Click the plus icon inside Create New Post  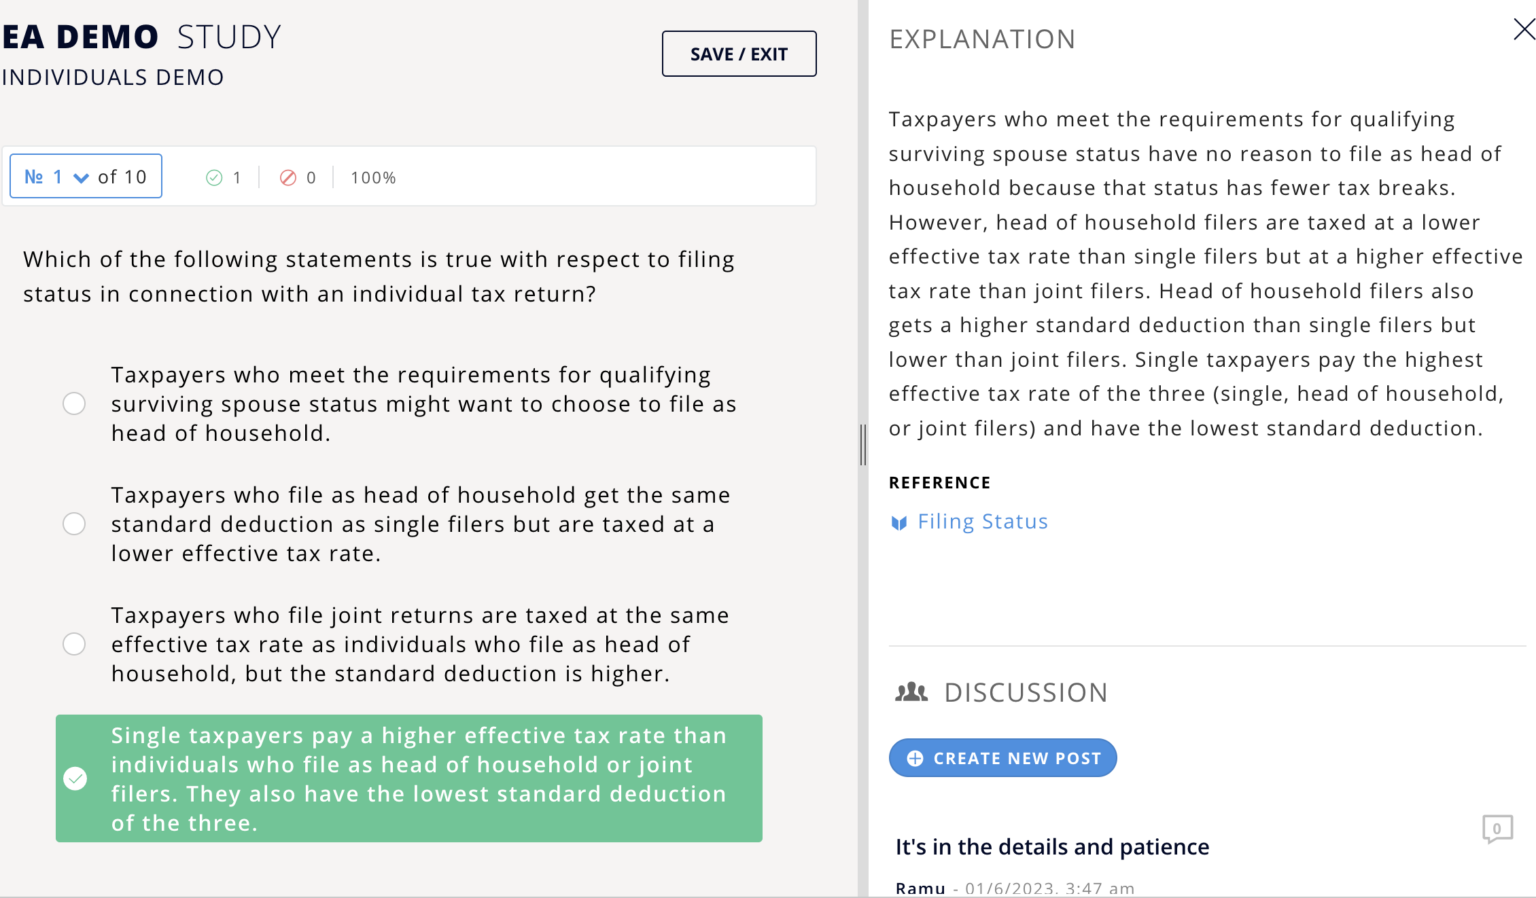(x=913, y=758)
